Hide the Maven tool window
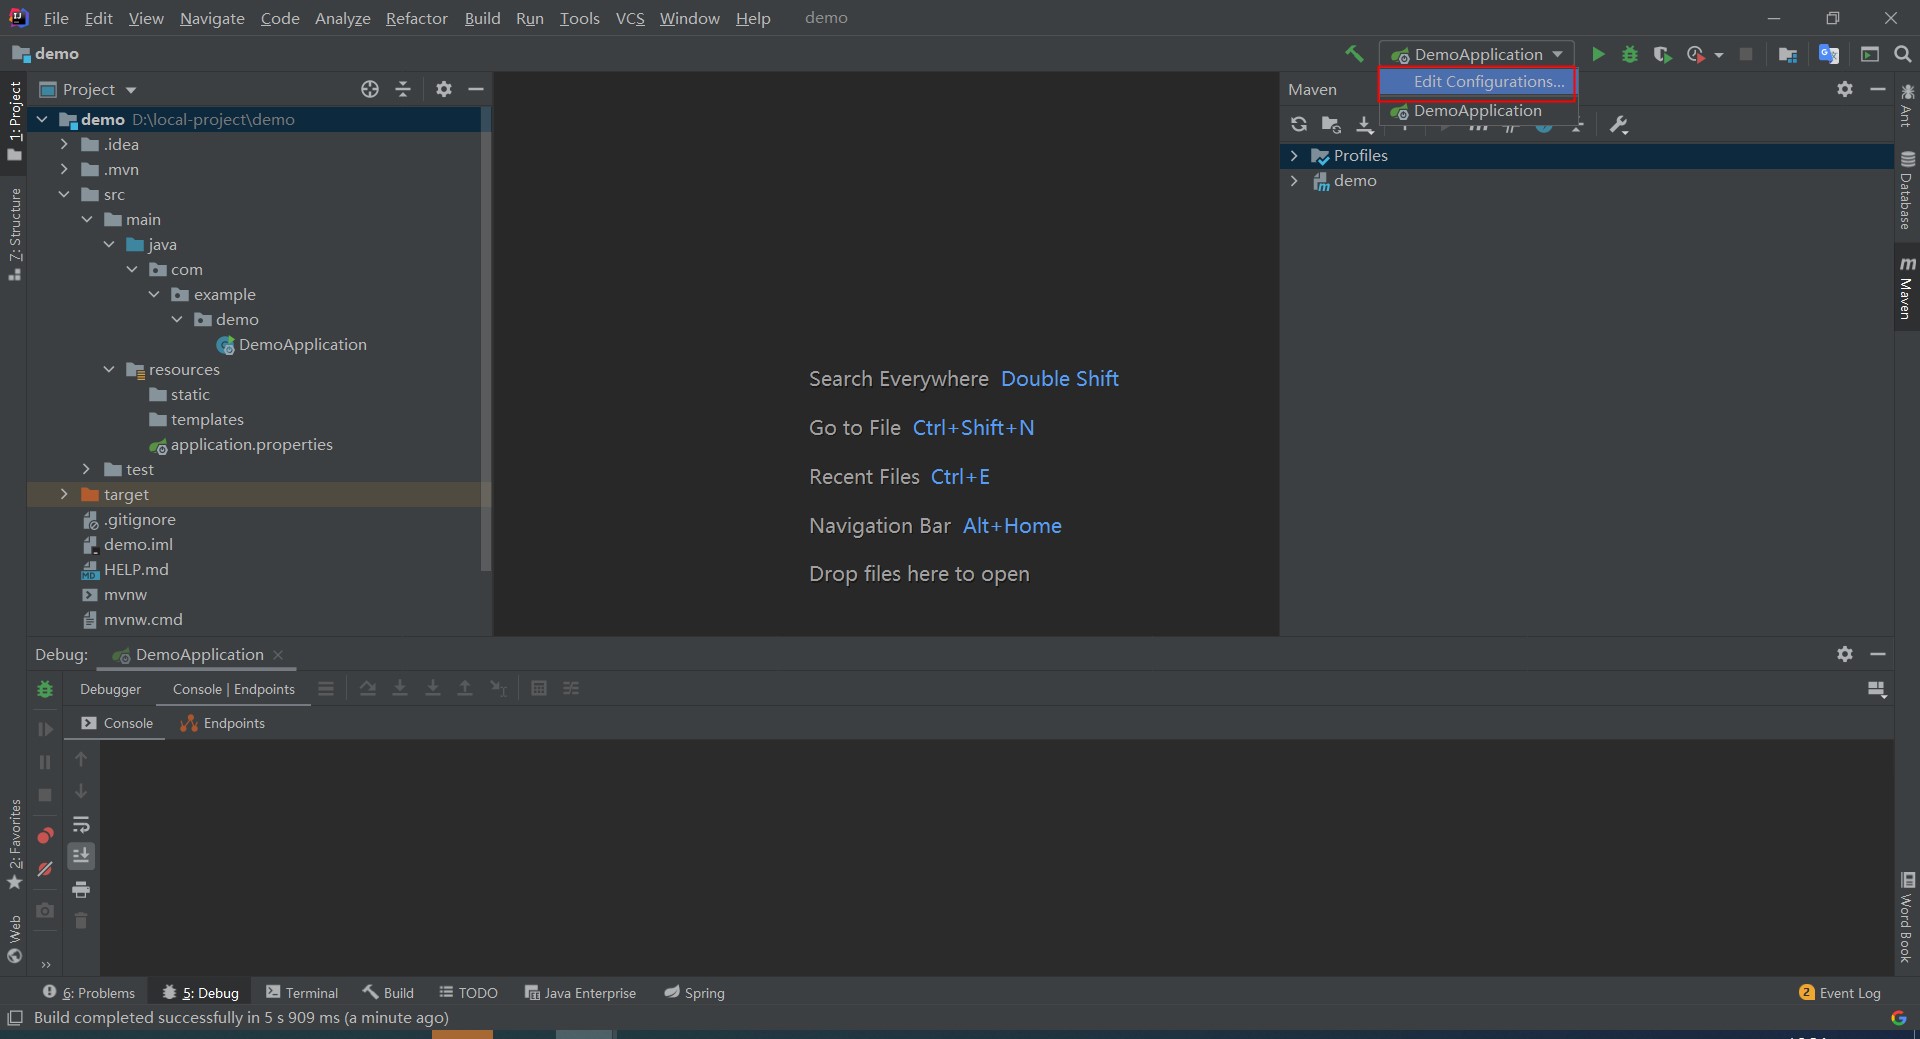 (x=1878, y=89)
